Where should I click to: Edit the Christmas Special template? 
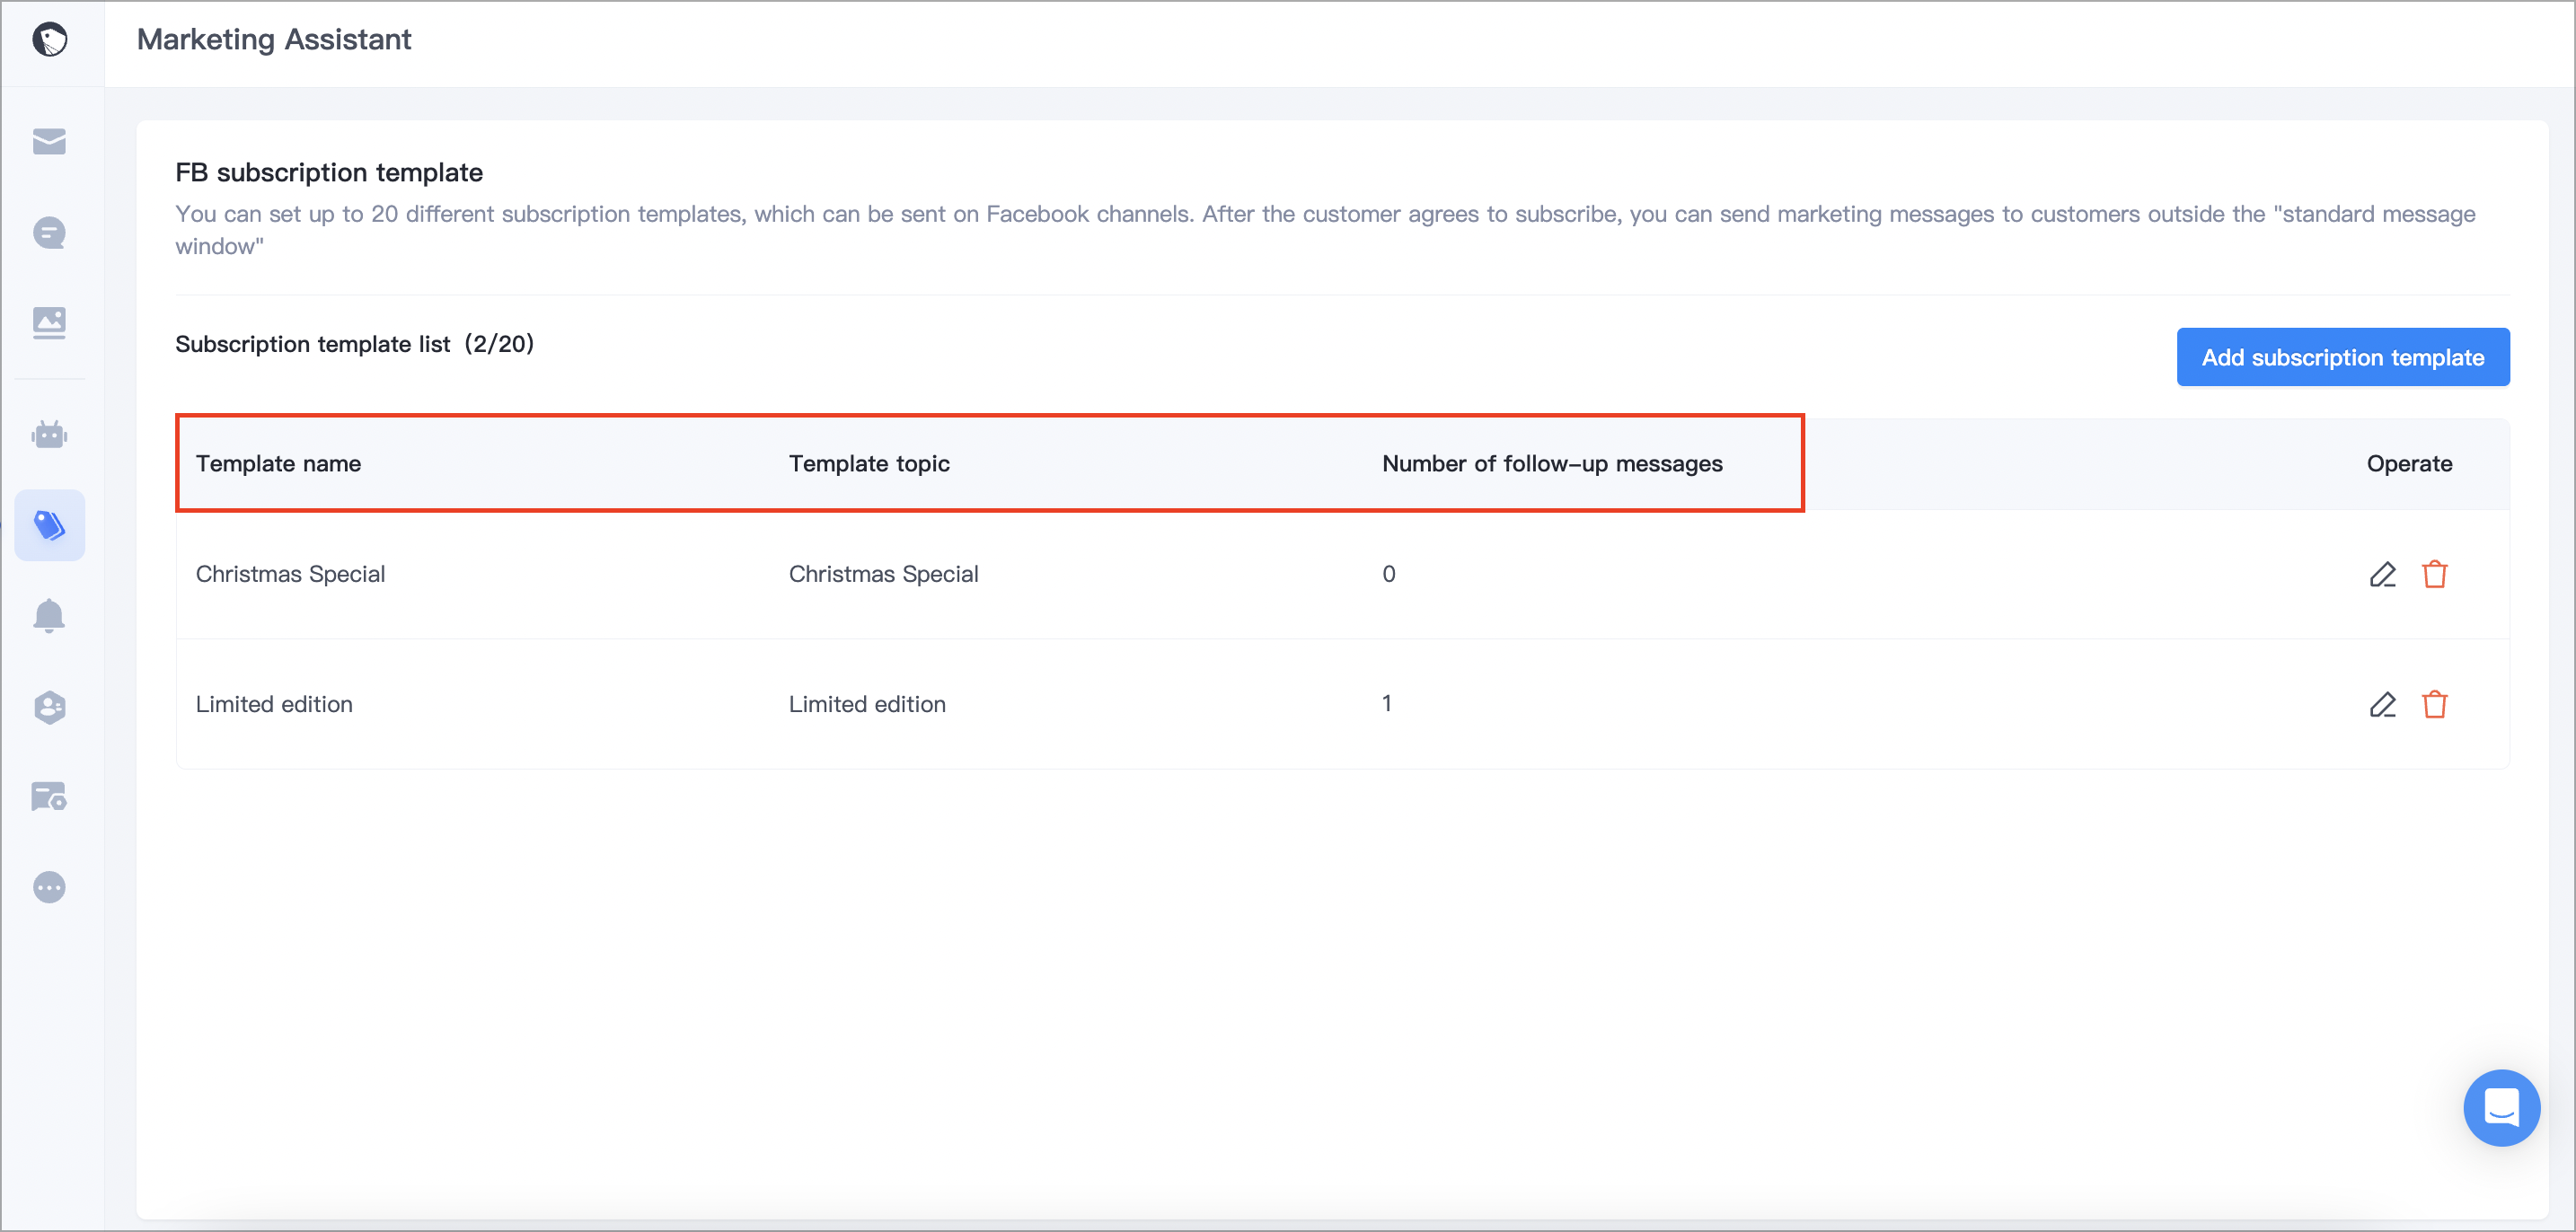point(2382,574)
